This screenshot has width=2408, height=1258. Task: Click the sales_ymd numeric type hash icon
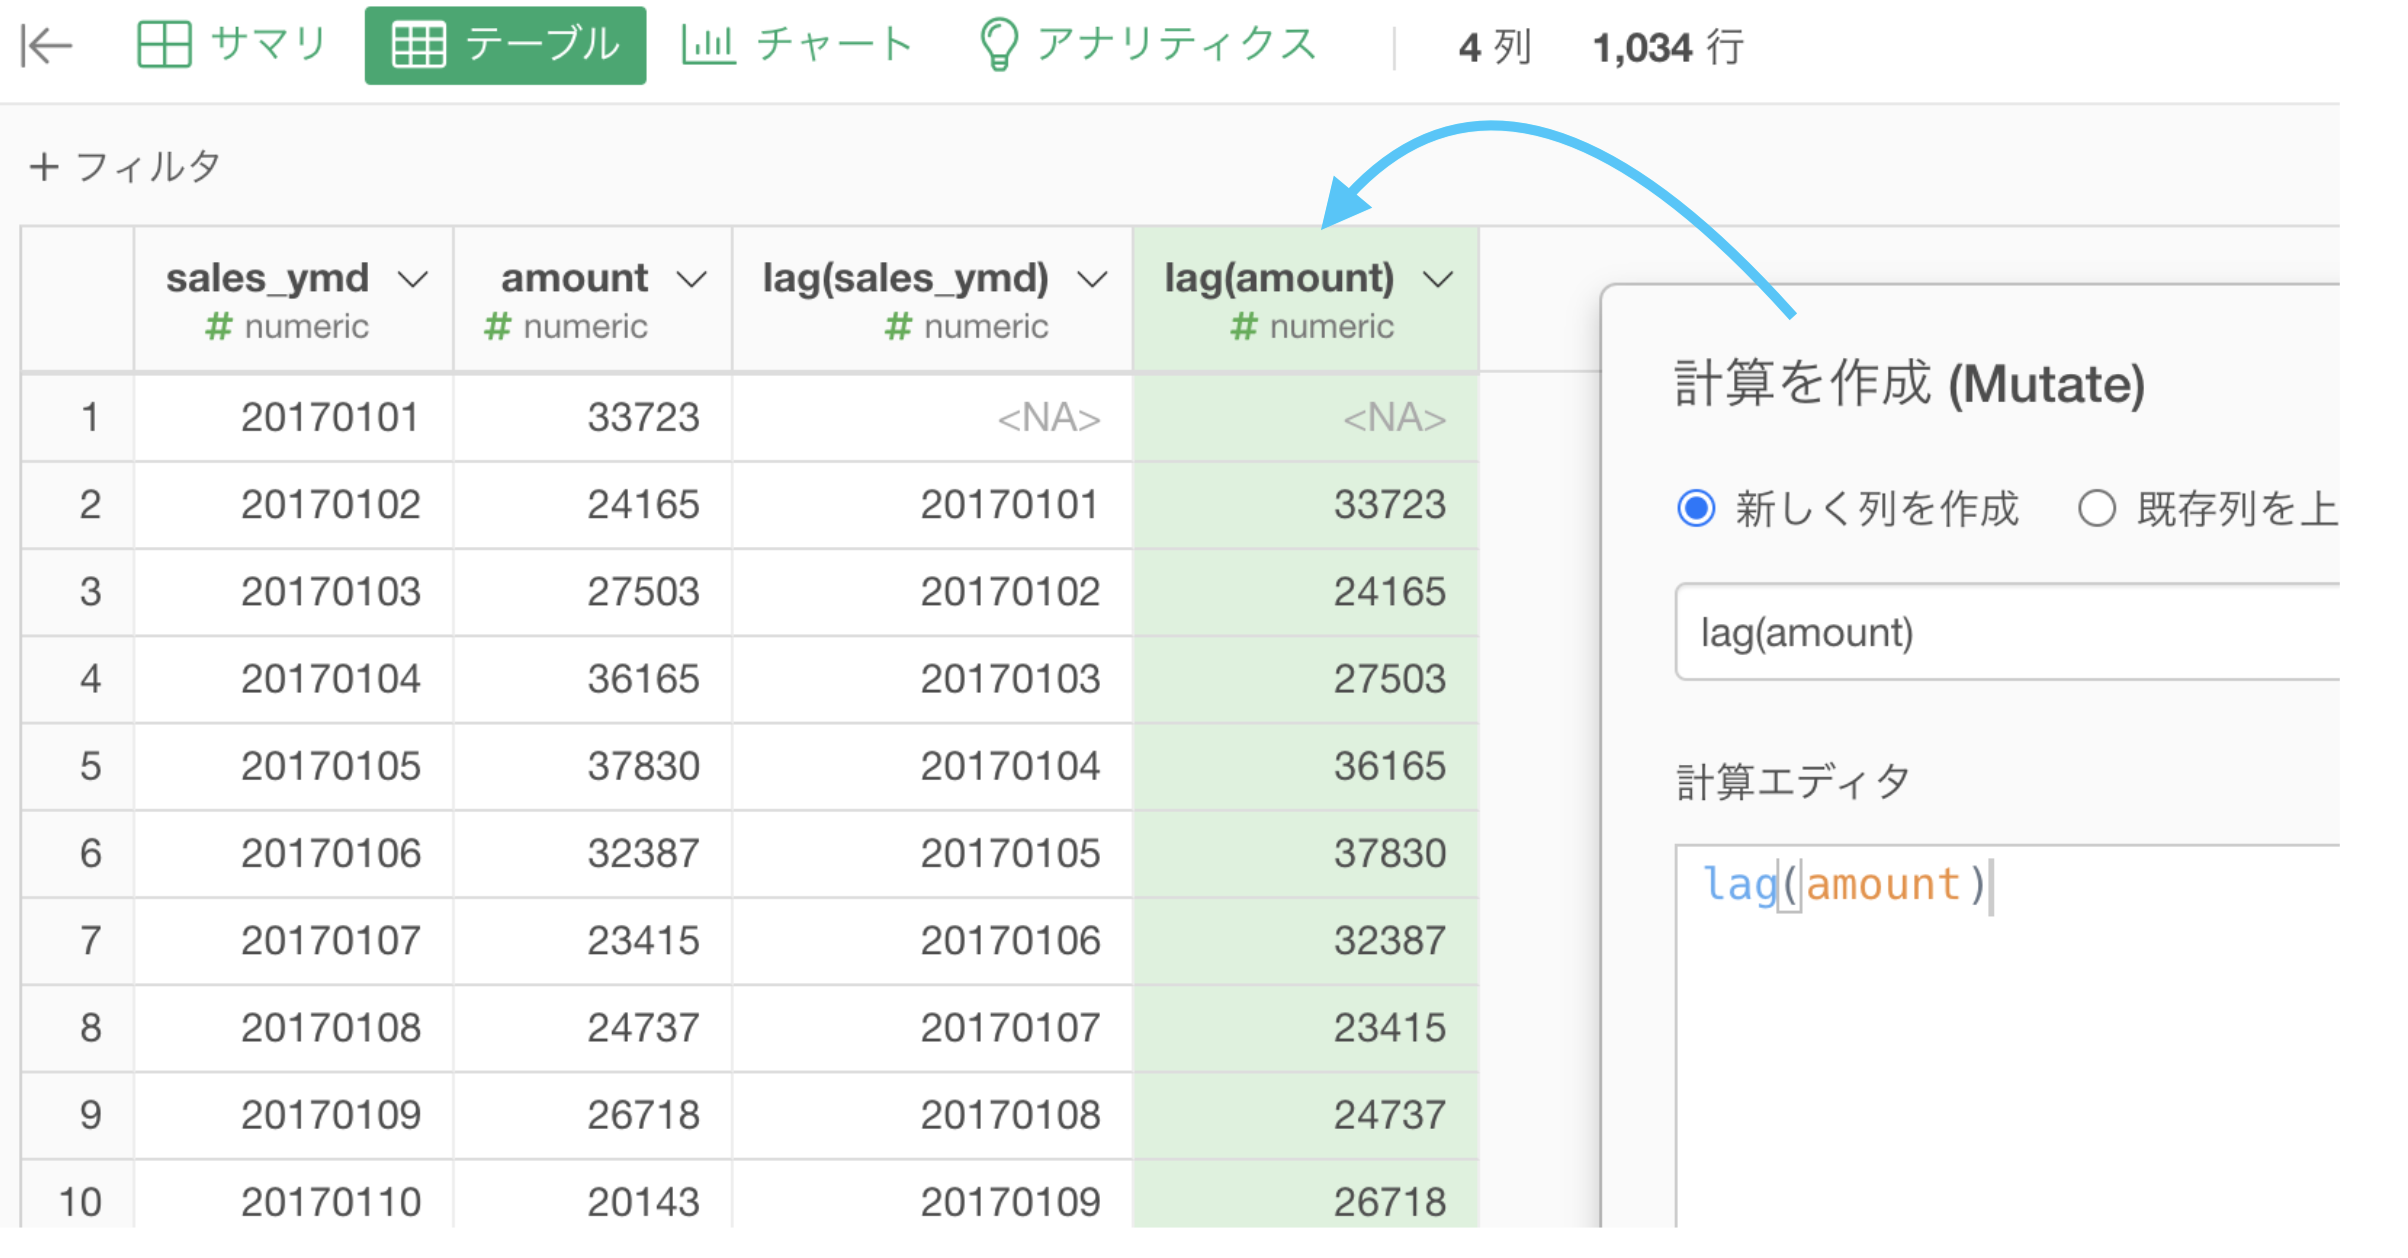pos(218,327)
